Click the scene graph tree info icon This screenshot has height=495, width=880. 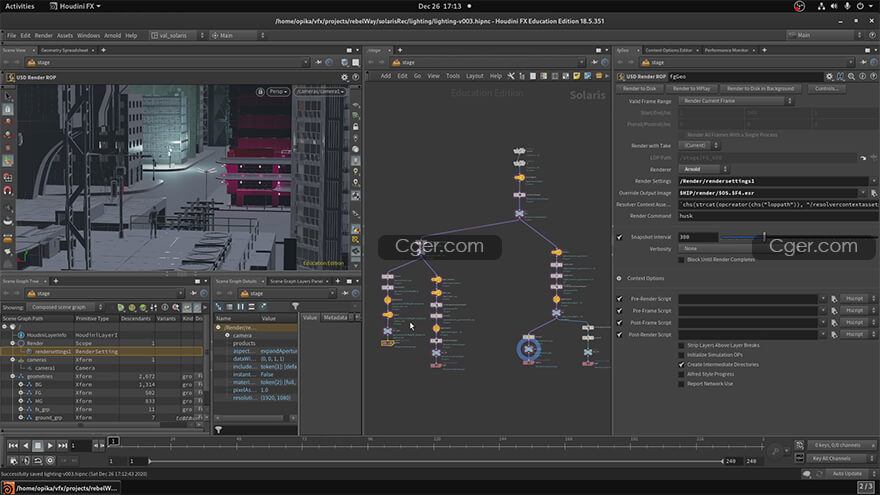click(x=164, y=307)
